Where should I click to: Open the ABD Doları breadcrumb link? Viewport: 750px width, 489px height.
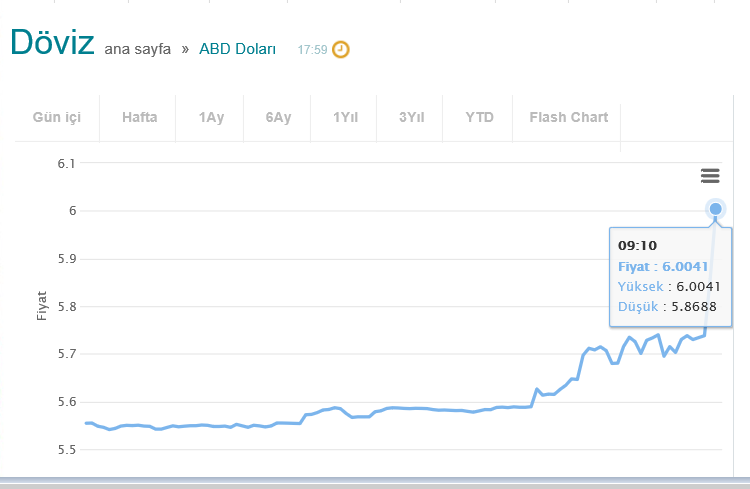[237, 49]
